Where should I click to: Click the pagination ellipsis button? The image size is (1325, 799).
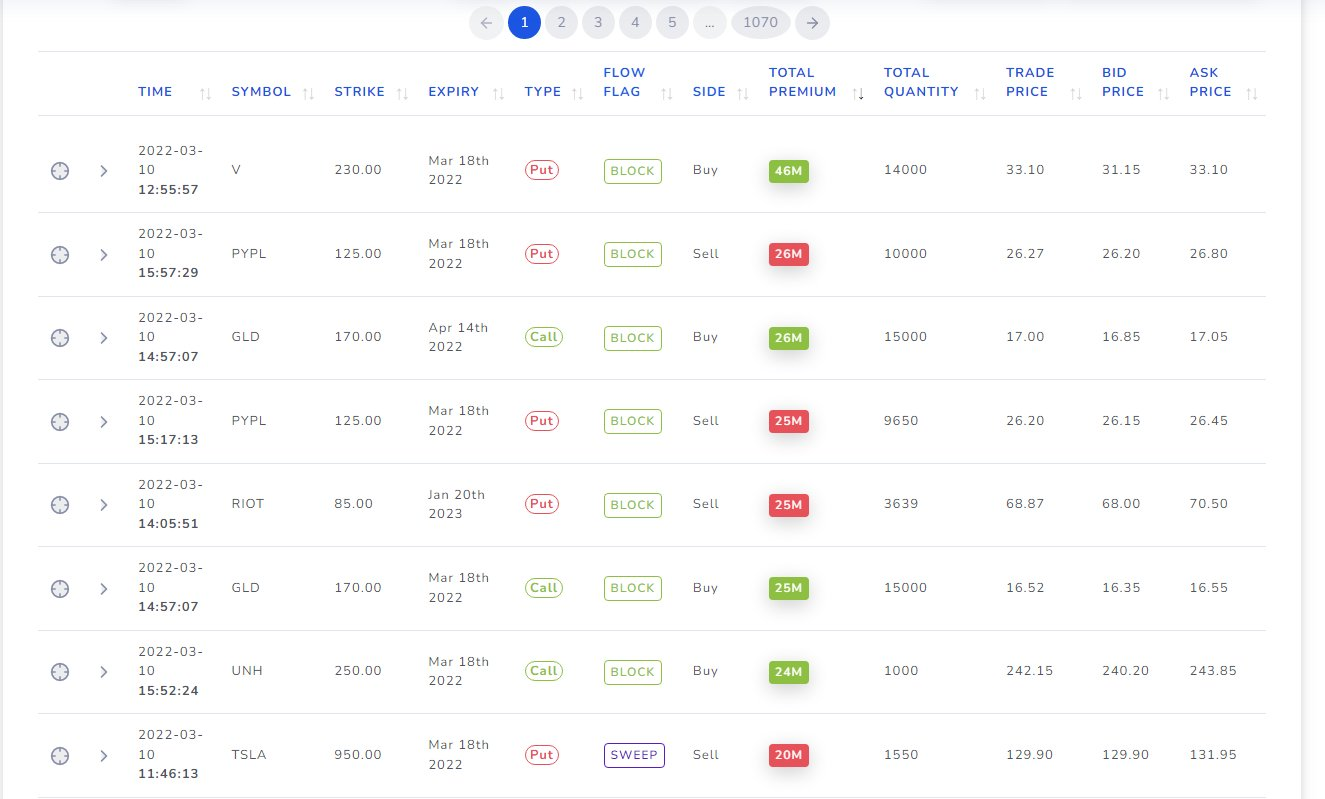[709, 22]
